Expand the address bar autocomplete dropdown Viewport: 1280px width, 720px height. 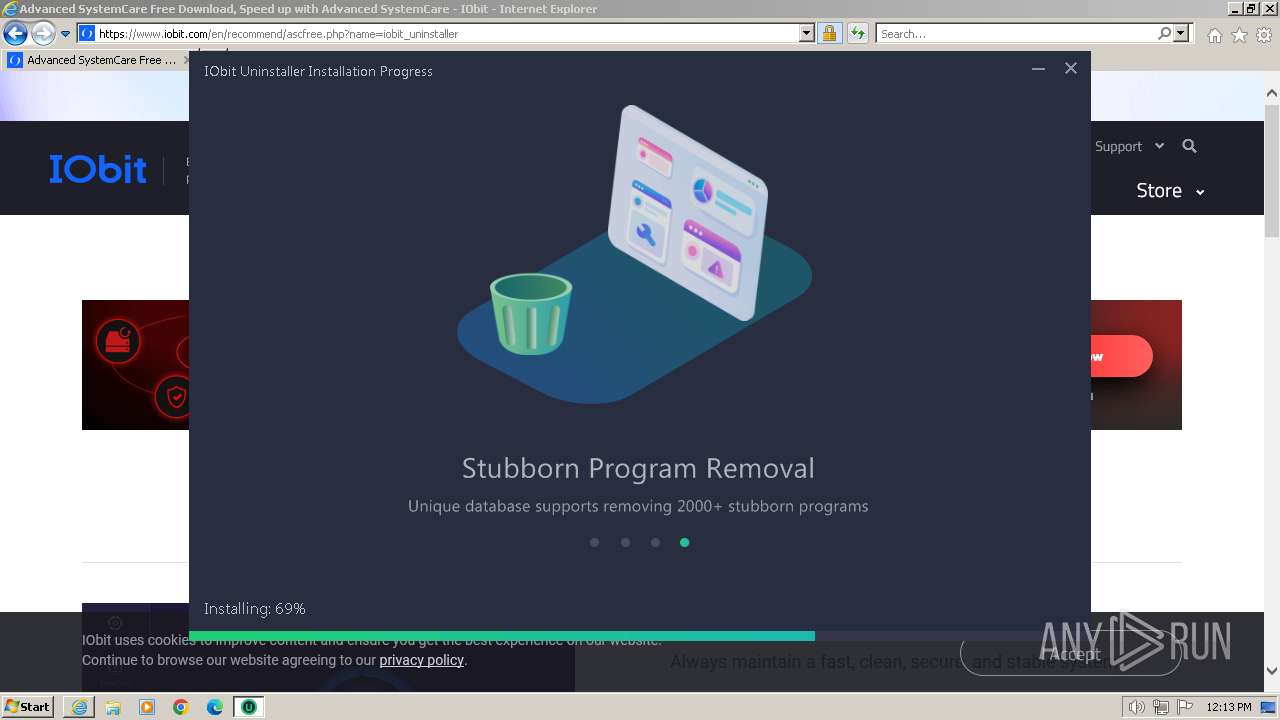click(807, 34)
